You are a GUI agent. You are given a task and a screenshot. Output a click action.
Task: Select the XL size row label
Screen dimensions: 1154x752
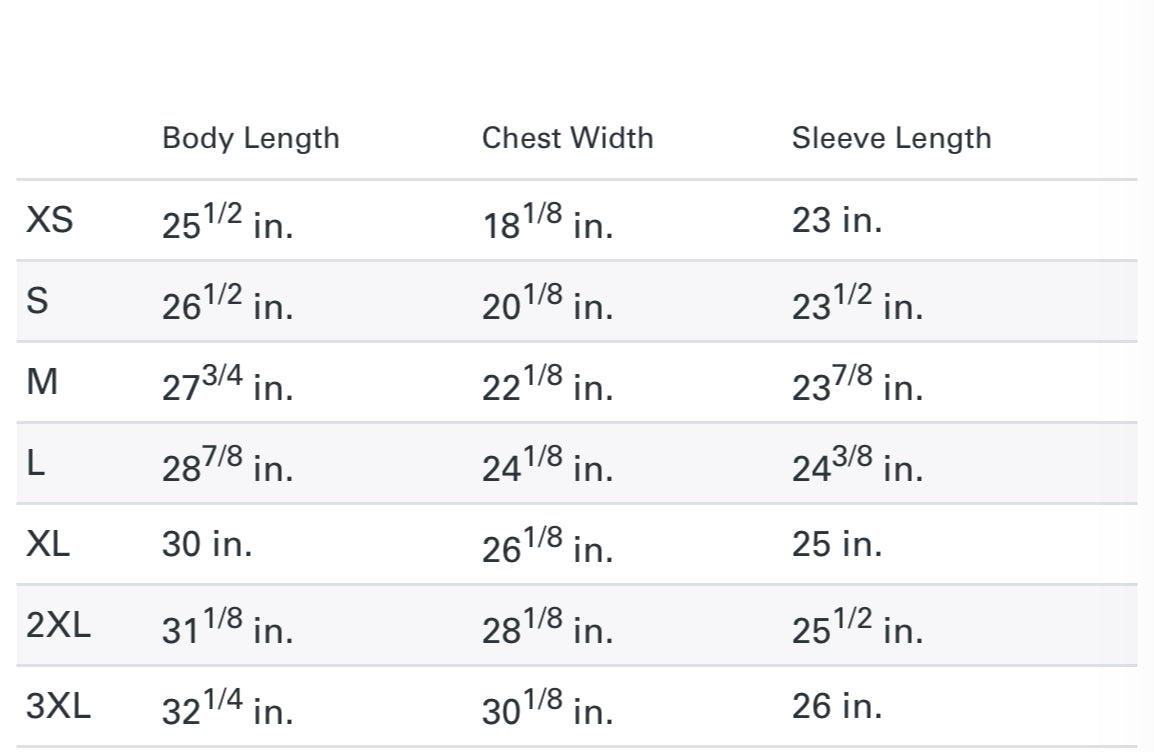point(48,544)
